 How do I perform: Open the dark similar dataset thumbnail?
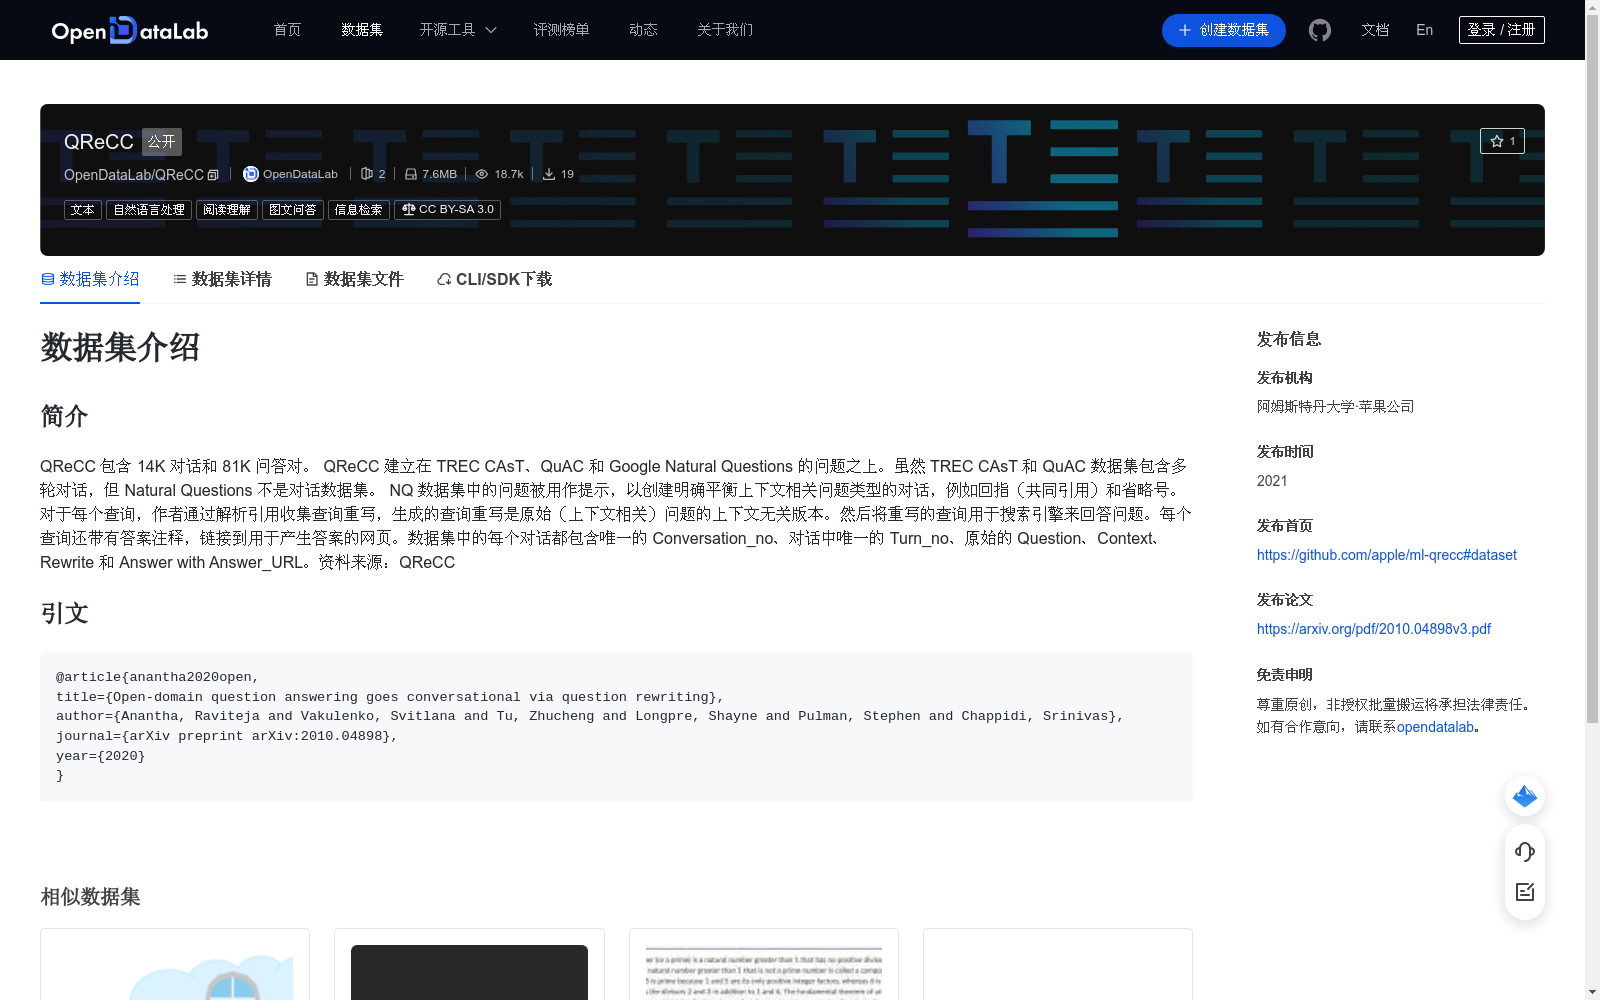click(469, 972)
